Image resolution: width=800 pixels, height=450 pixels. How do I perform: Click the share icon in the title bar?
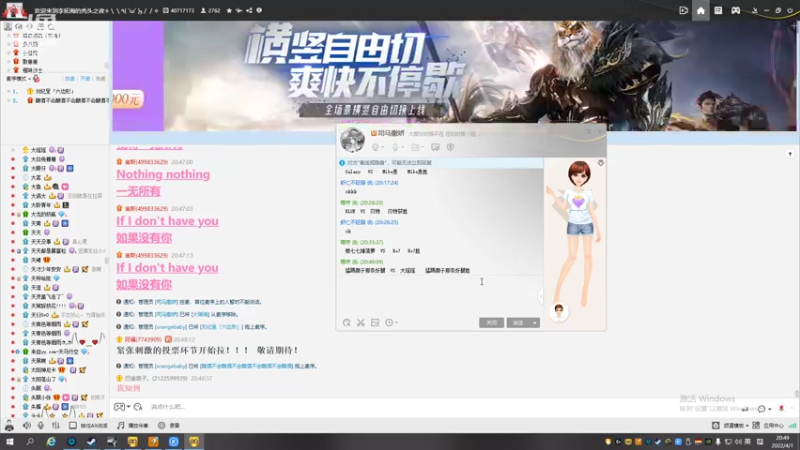(249, 10)
